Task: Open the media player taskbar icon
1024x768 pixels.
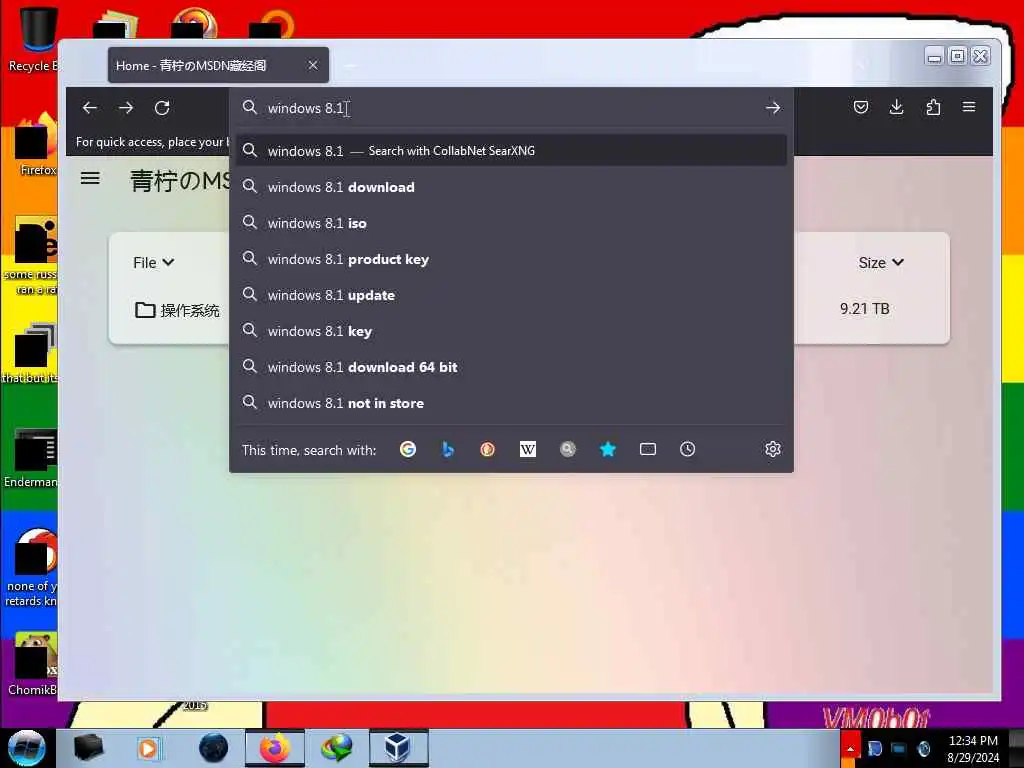Action: tap(148, 748)
